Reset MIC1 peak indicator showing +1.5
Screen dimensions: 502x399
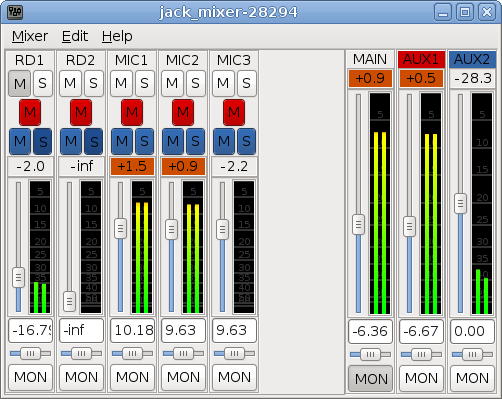[132, 166]
